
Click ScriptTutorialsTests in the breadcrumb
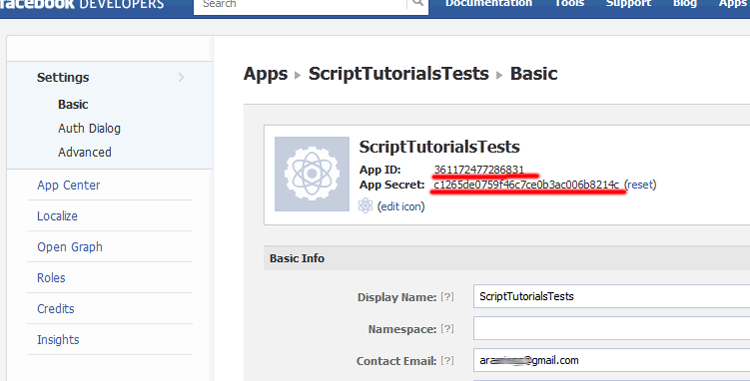tap(398, 74)
